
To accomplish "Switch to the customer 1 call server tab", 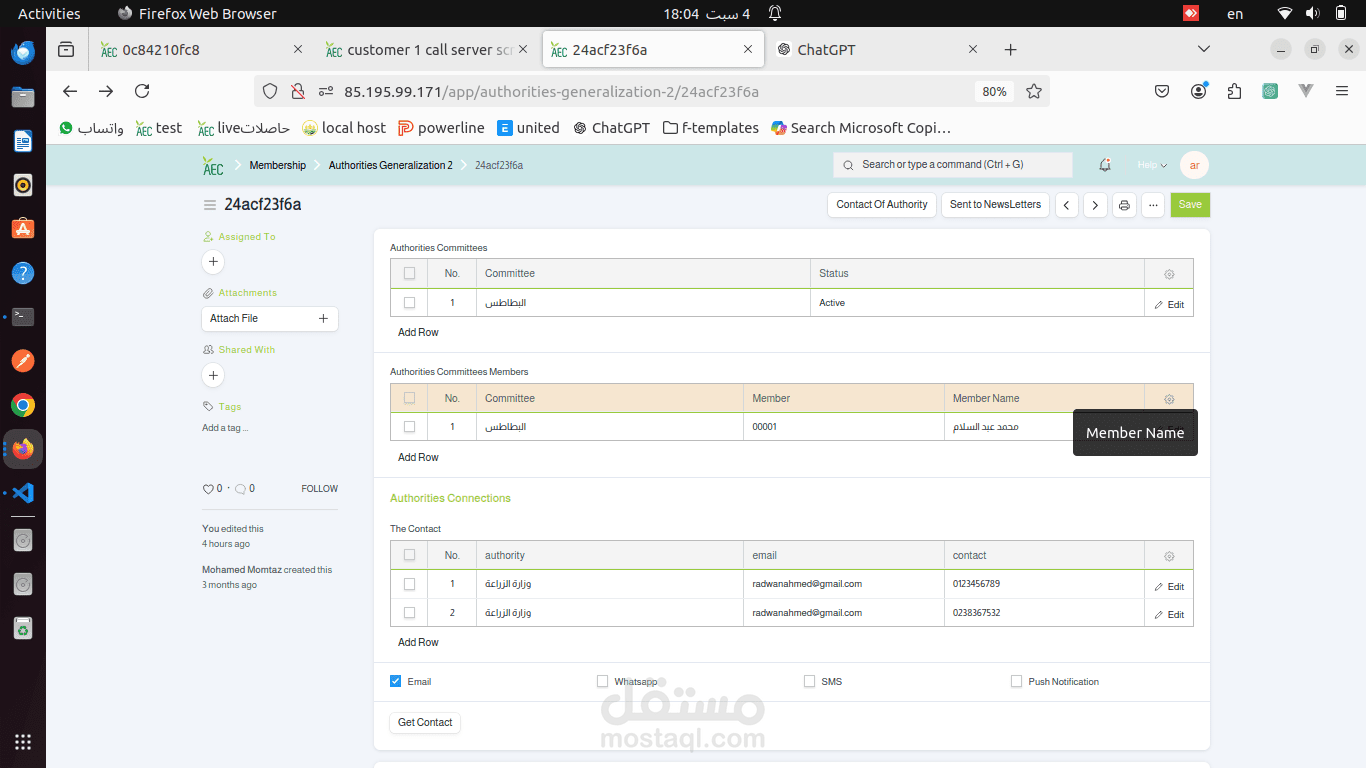I will click(x=428, y=49).
